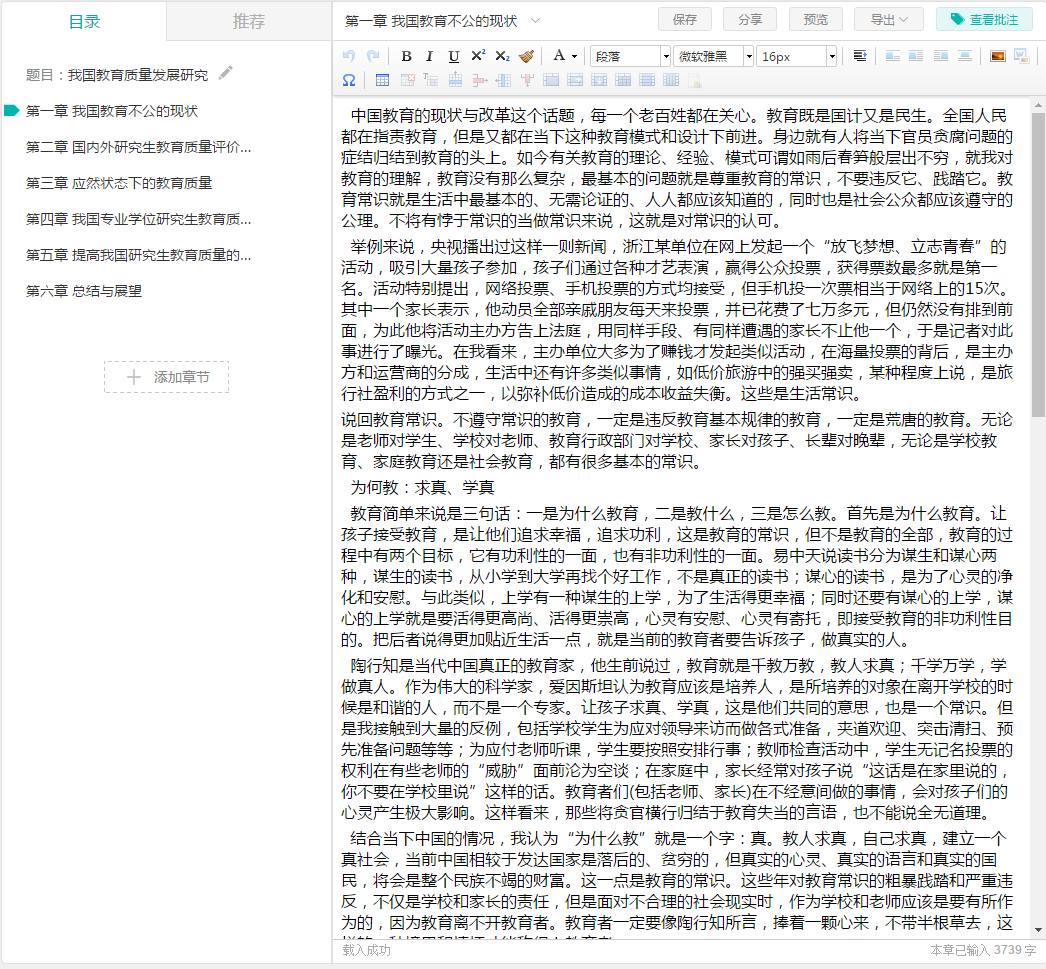This screenshot has height=969, width=1046.
Task: Click the format brush icon
Action: [526, 56]
